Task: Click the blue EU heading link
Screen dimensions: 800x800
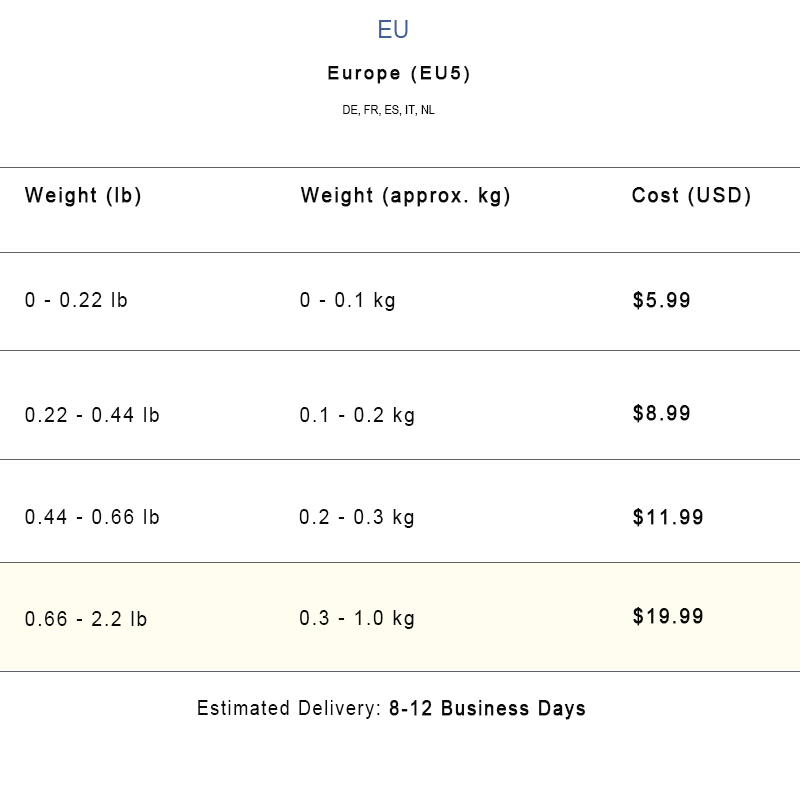Action: tap(393, 30)
